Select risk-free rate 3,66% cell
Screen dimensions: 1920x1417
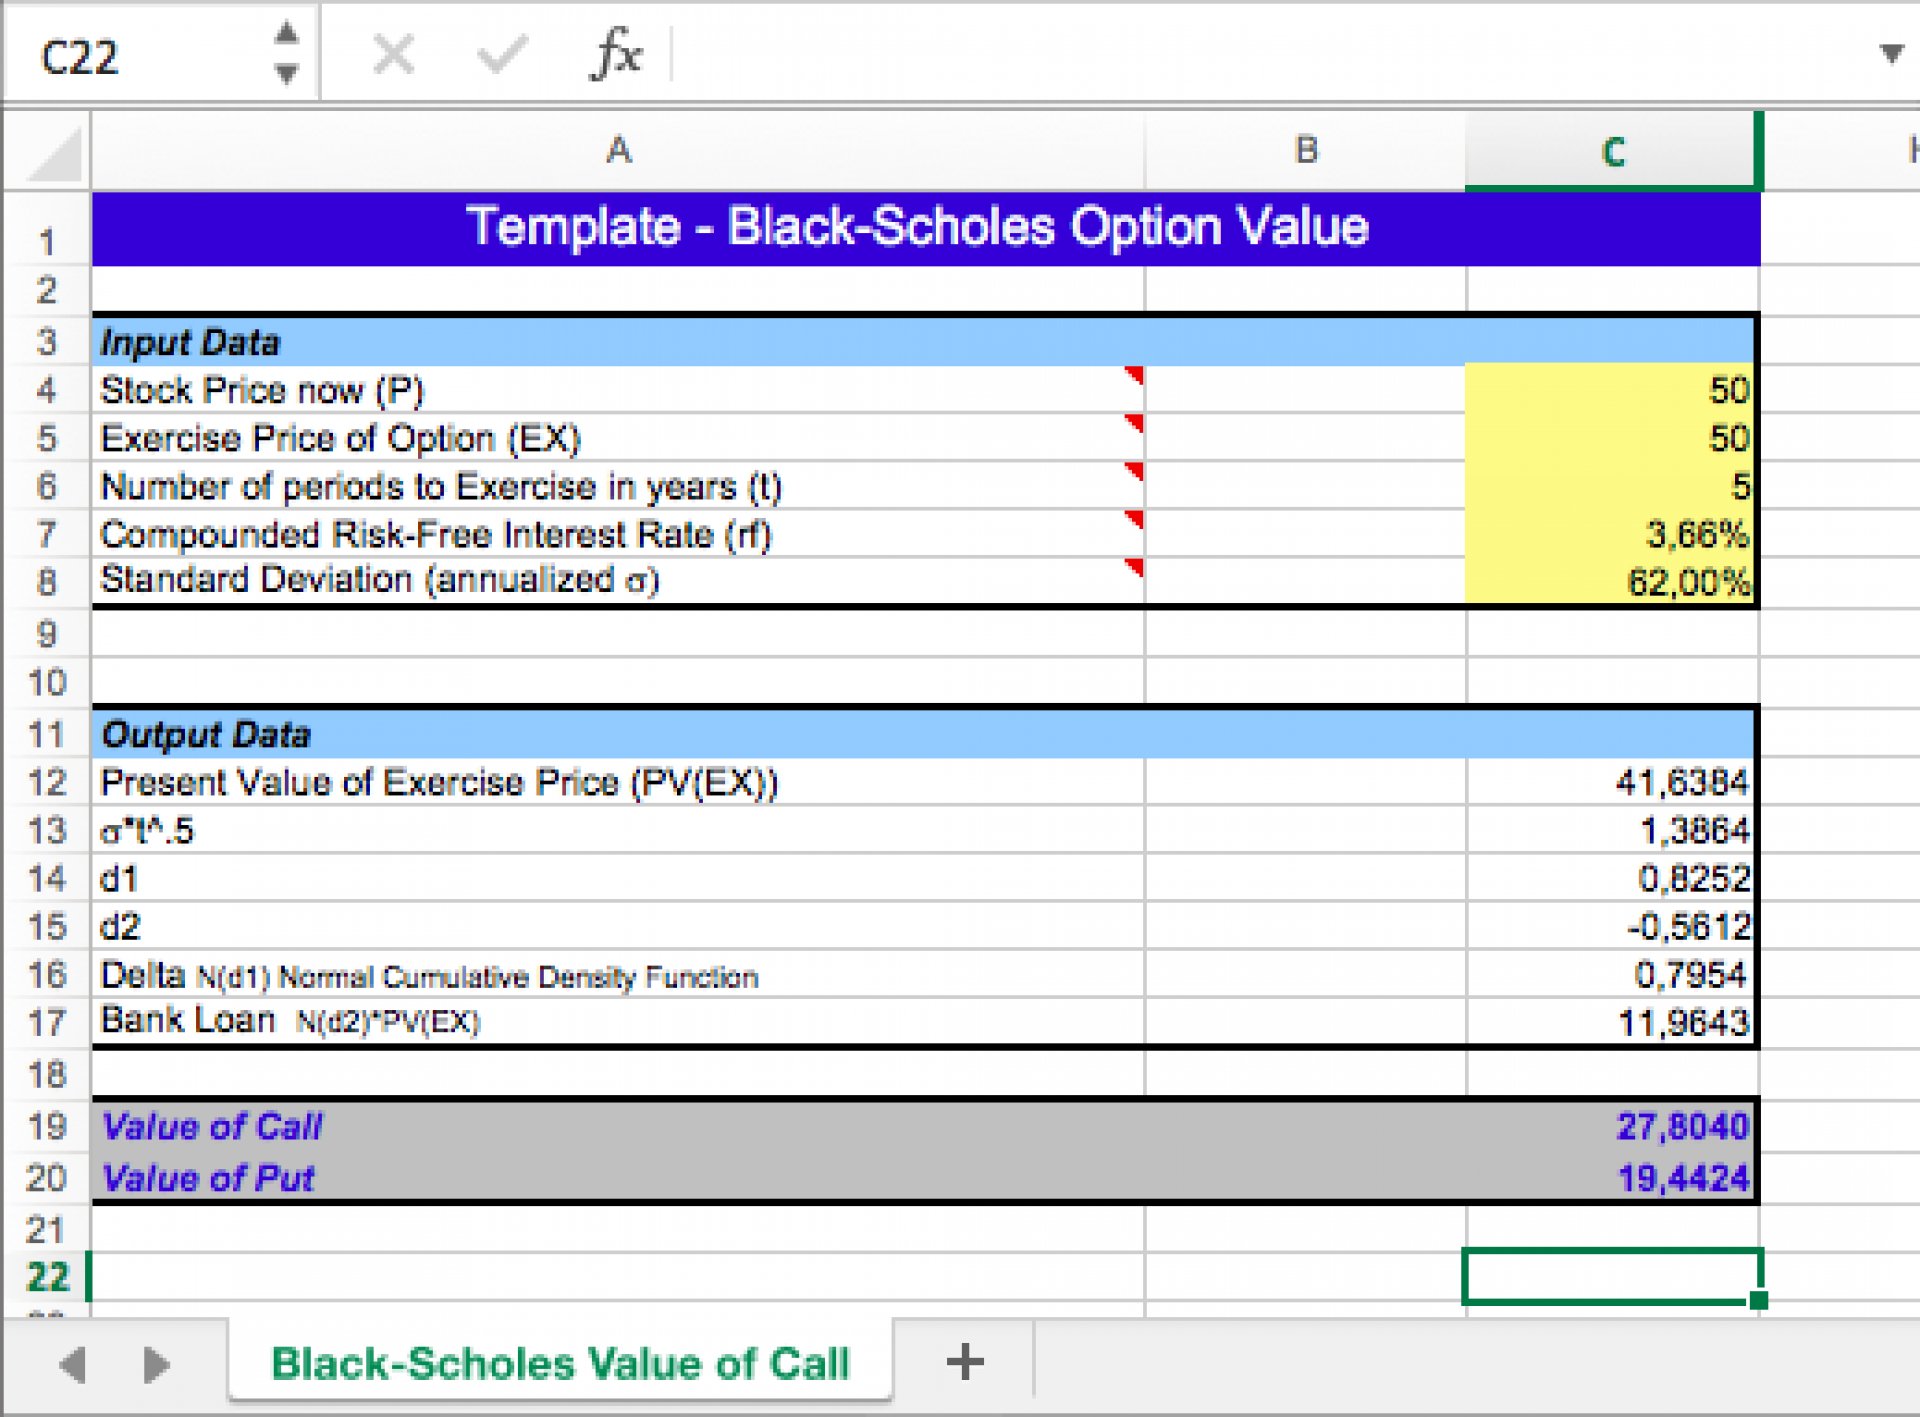pos(1610,533)
